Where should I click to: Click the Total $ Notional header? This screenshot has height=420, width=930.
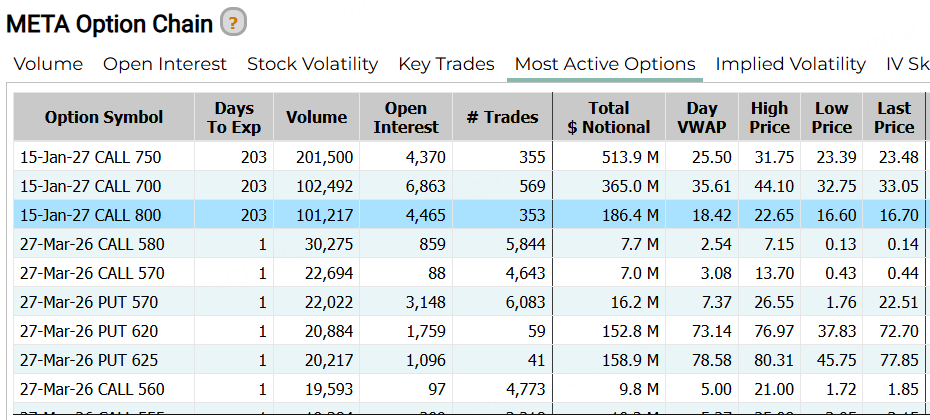click(x=608, y=118)
